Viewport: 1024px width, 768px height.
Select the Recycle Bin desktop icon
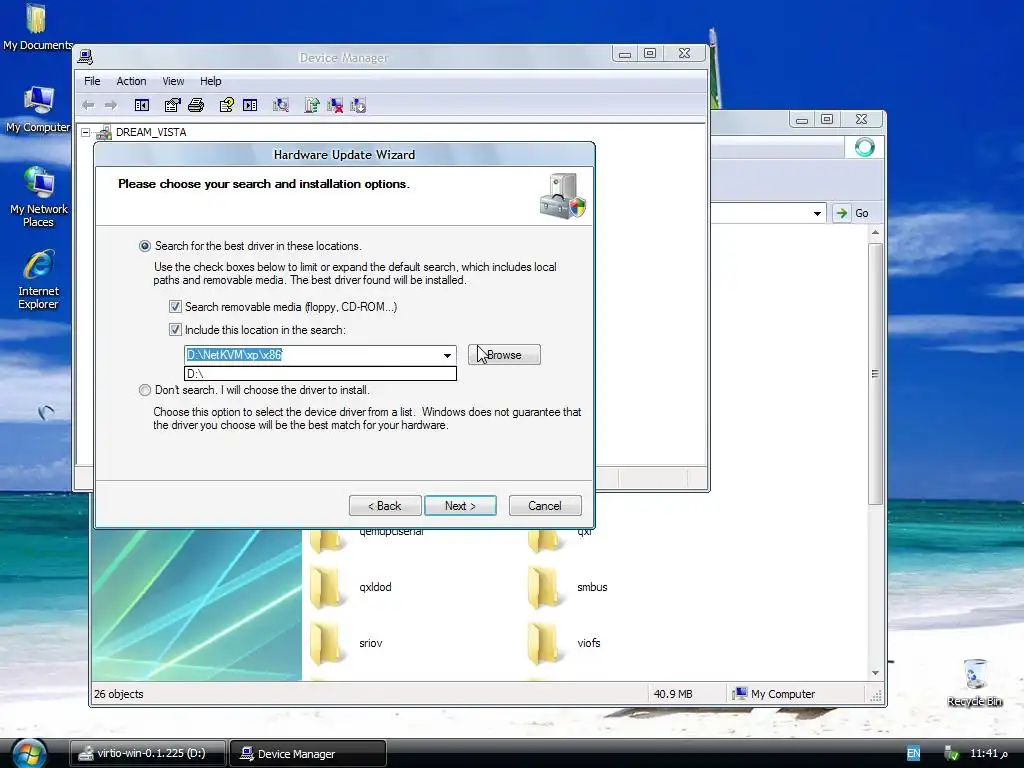[974, 682]
